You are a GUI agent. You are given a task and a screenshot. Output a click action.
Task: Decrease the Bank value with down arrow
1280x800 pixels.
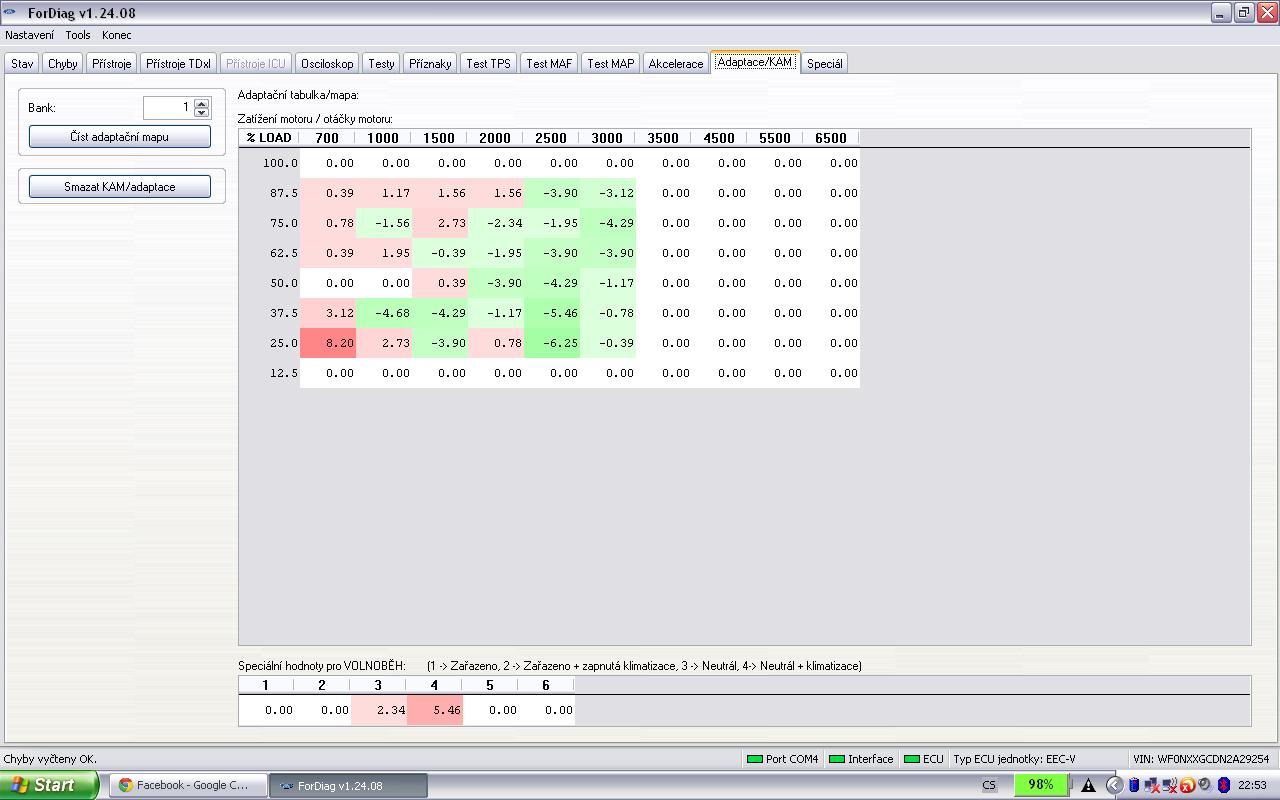[202, 112]
